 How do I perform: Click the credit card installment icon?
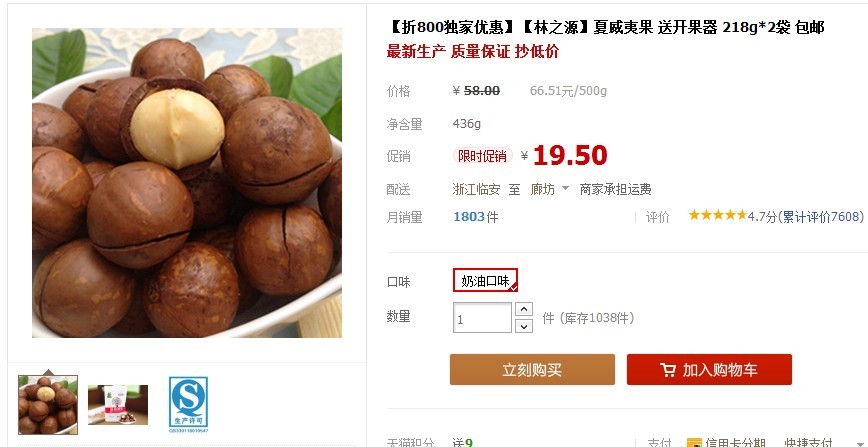click(694, 443)
